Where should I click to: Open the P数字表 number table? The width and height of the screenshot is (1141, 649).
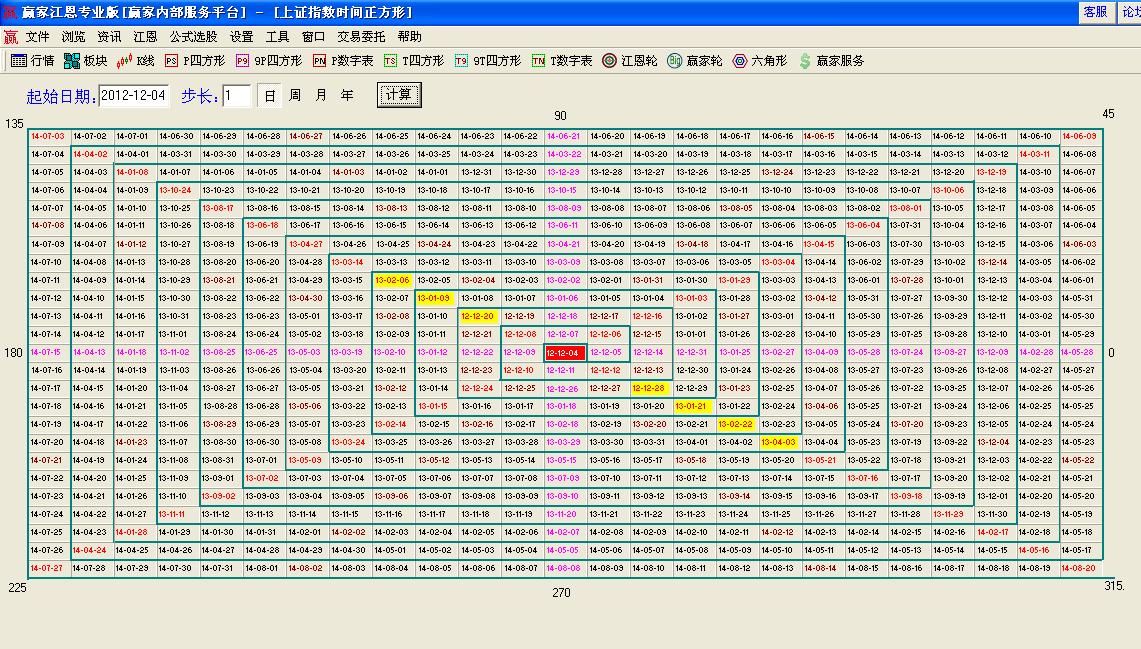click(x=343, y=61)
